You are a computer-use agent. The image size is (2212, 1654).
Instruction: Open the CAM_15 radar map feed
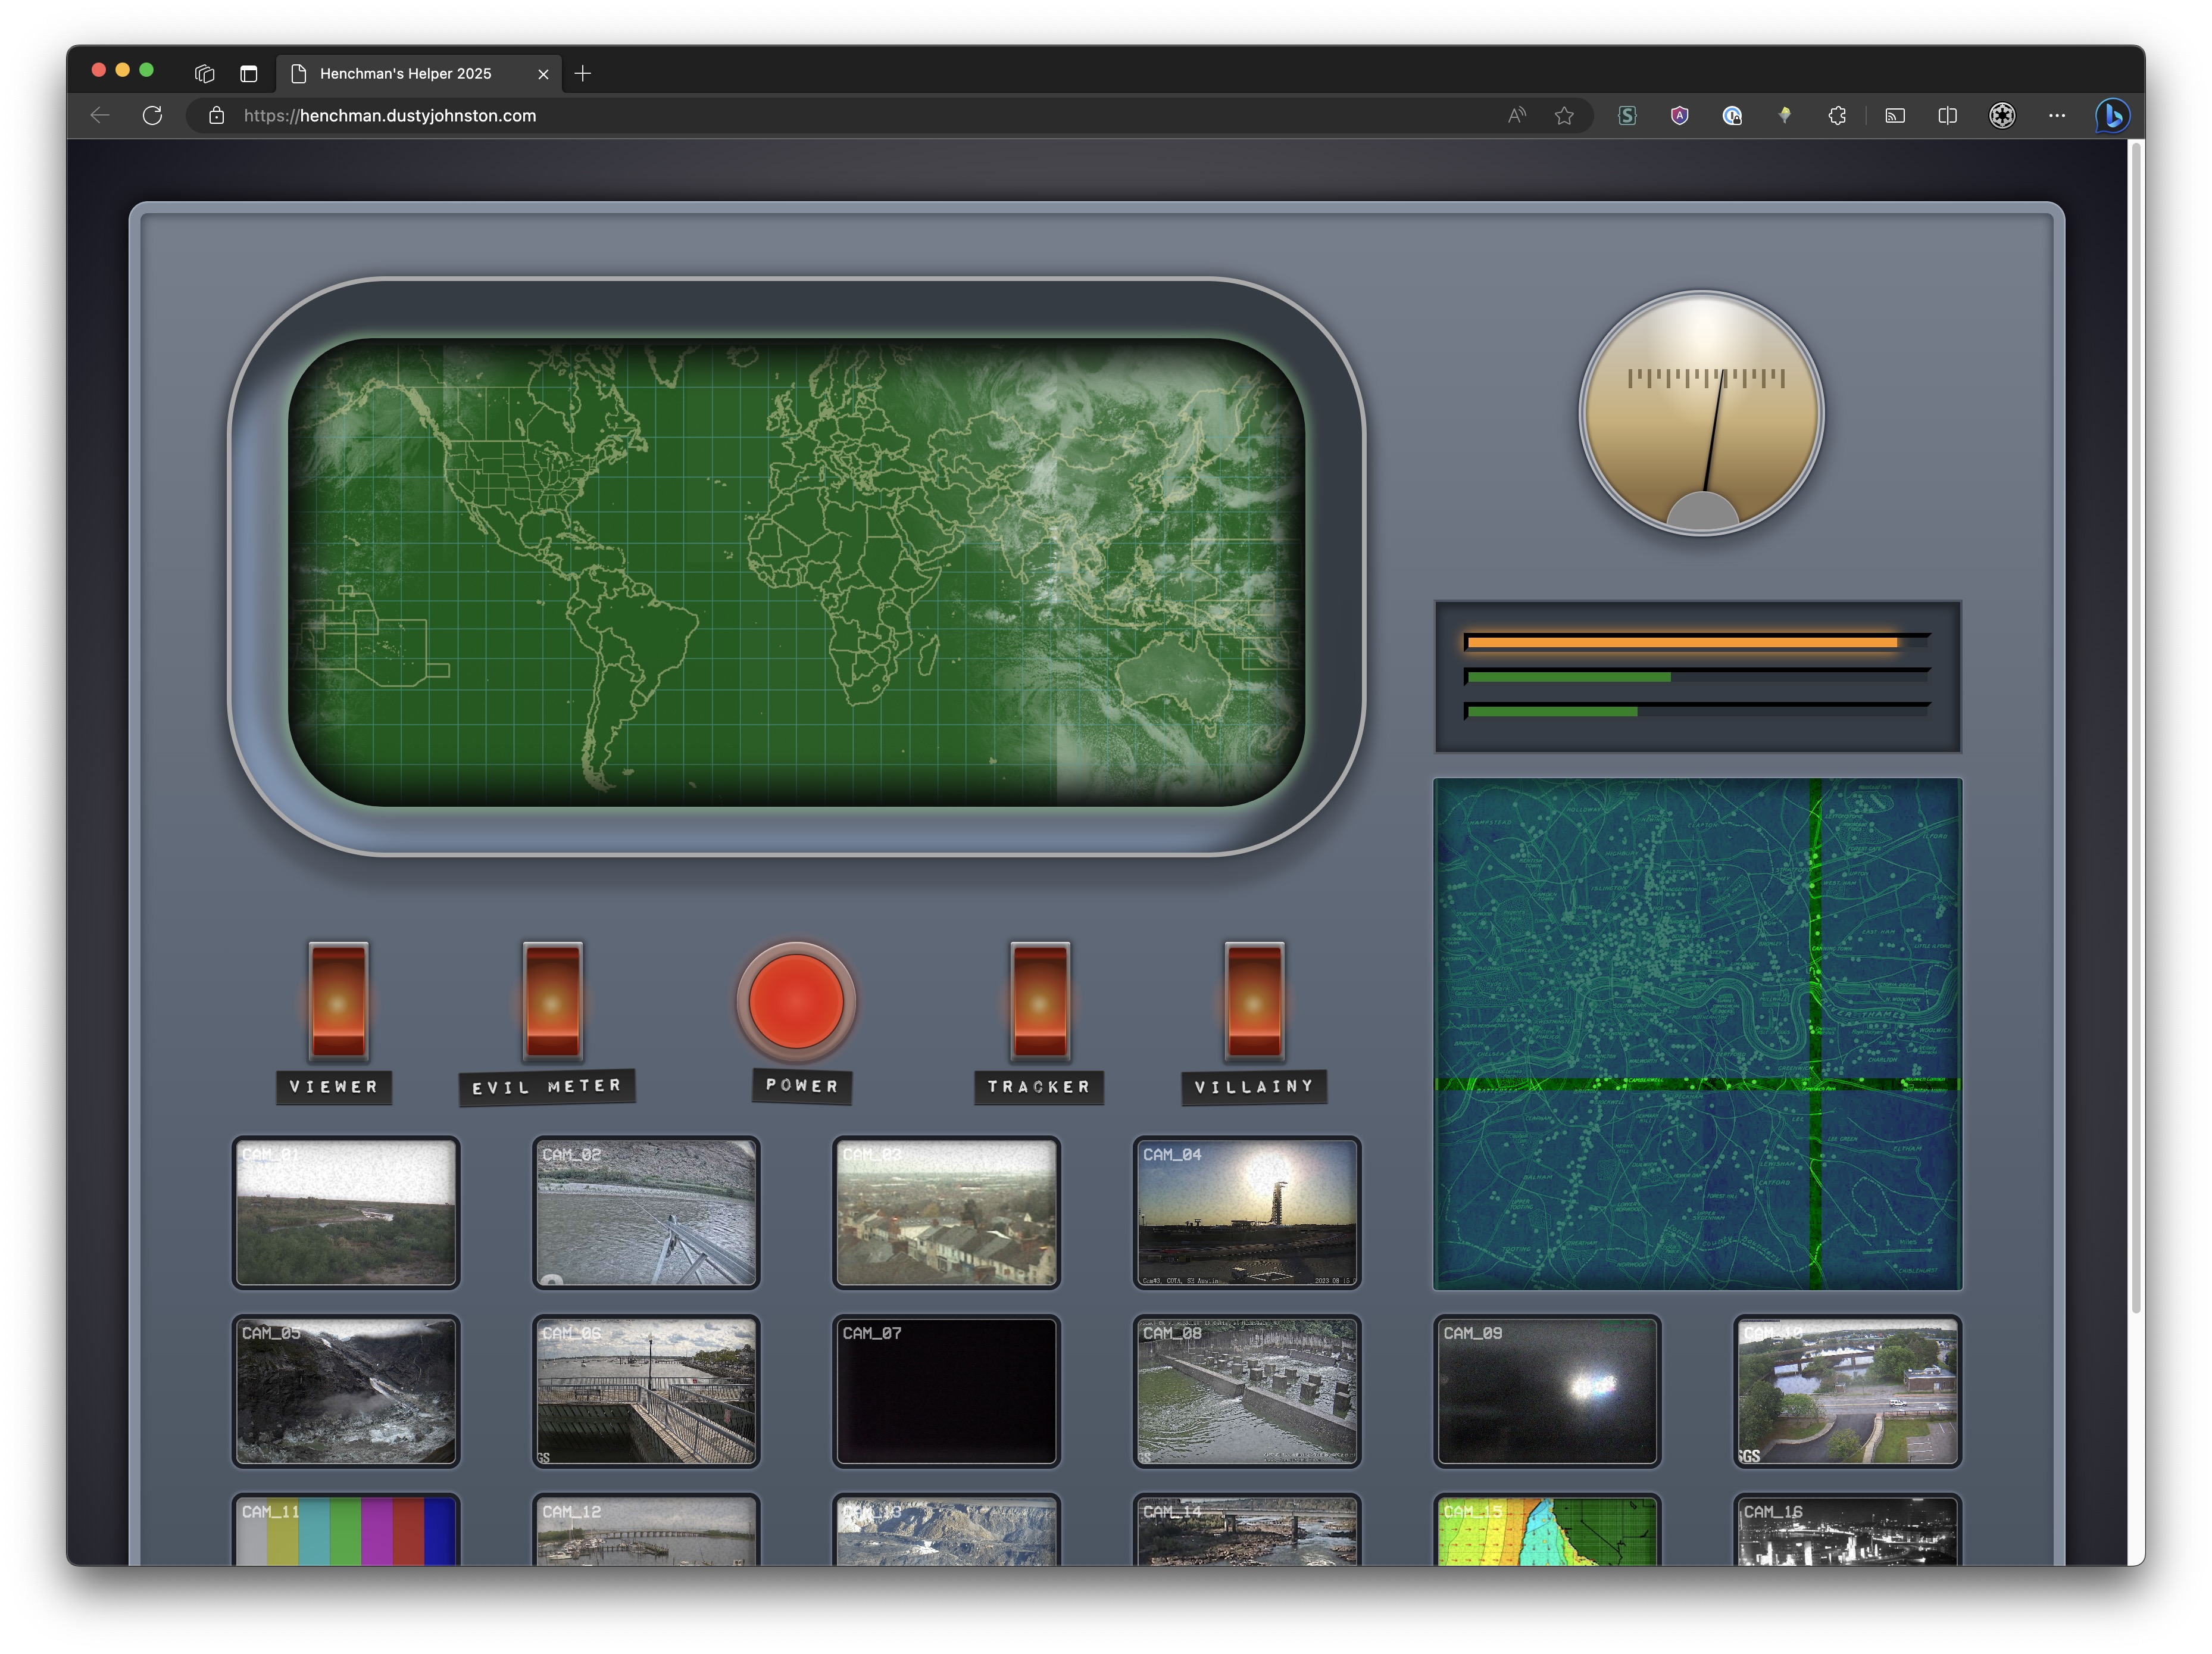(1547, 1530)
